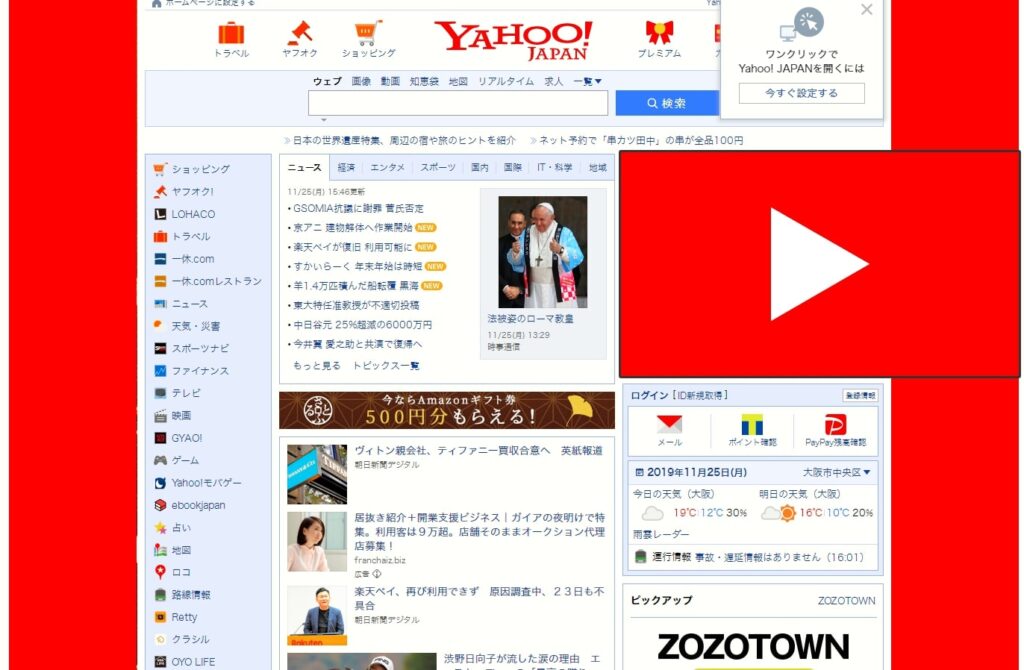Click the 今すぐ設定する button
The width and height of the screenshot is (1024, 670).
801,93
